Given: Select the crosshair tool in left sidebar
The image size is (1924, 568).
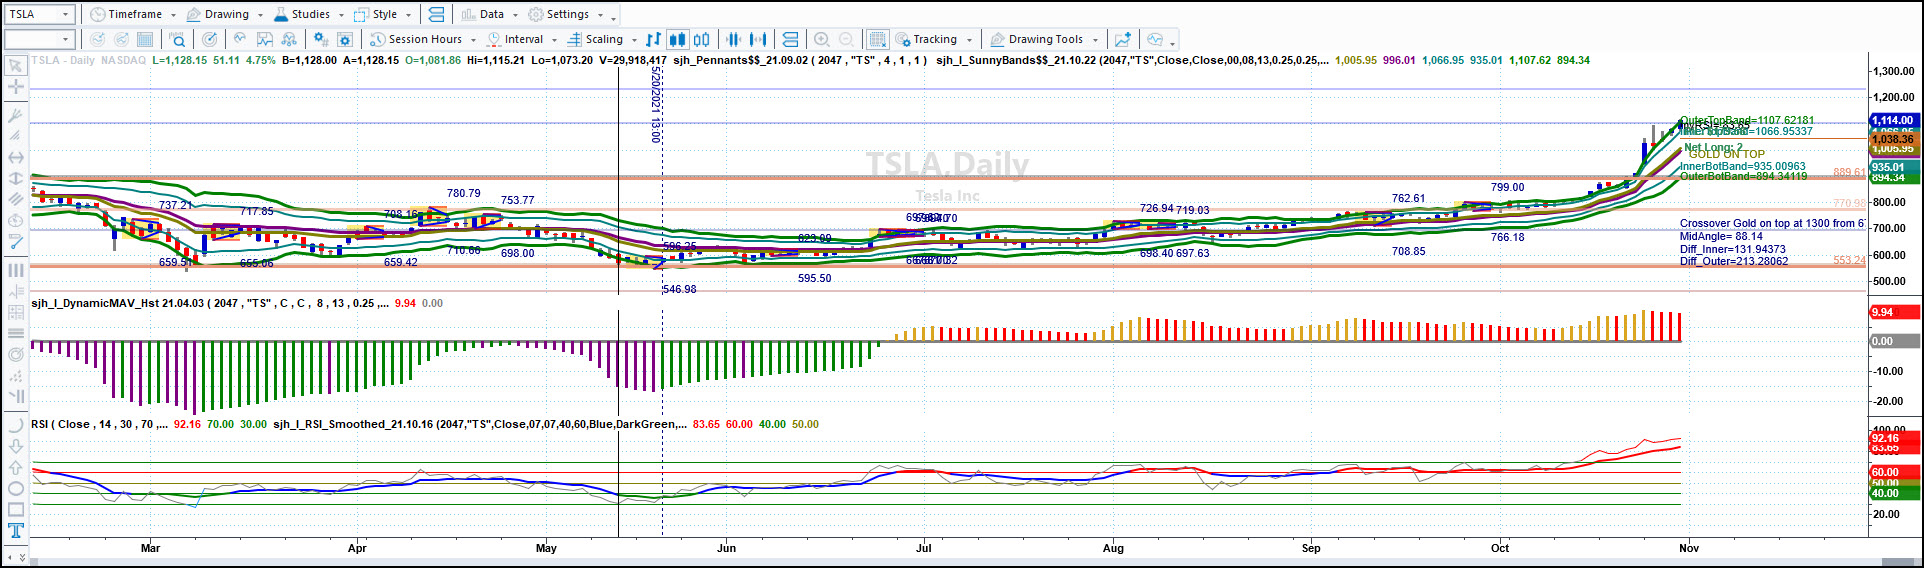Looking at the screenshot, I should (15, 87).
